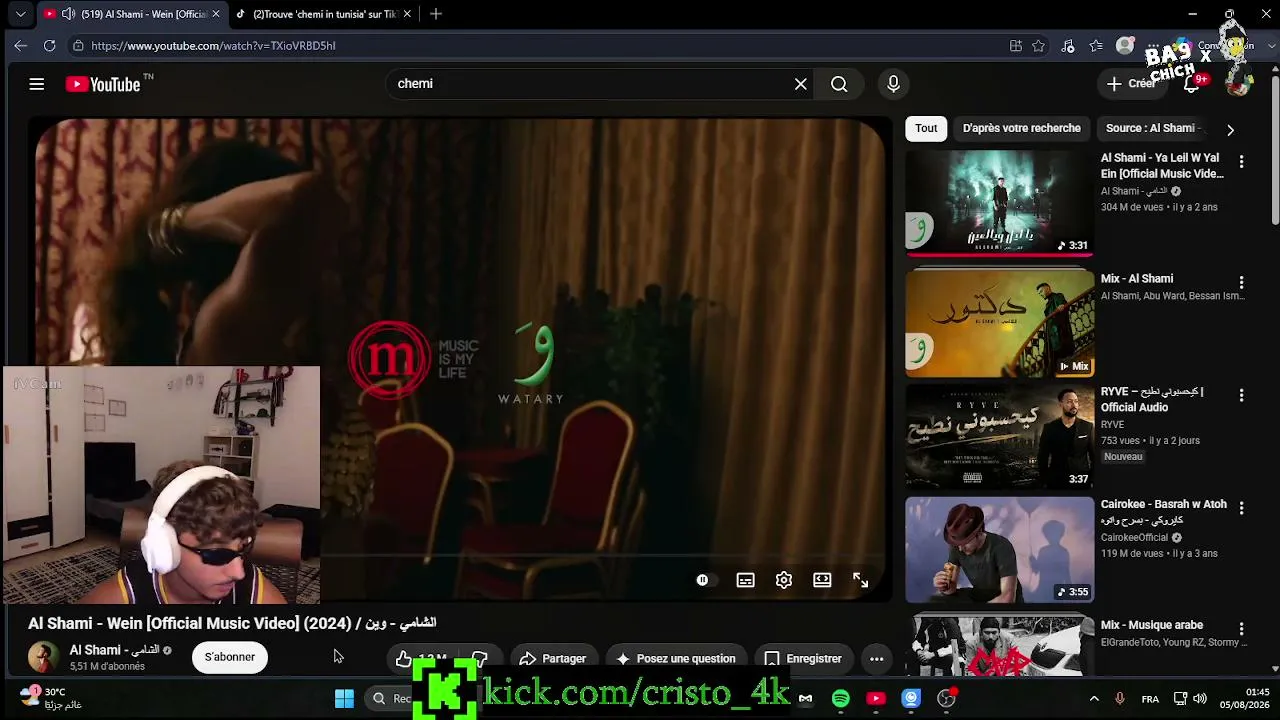This screenshot has height=720, width=1280.
Task: Click 'Posez une question' button
Action: [676, 658]
